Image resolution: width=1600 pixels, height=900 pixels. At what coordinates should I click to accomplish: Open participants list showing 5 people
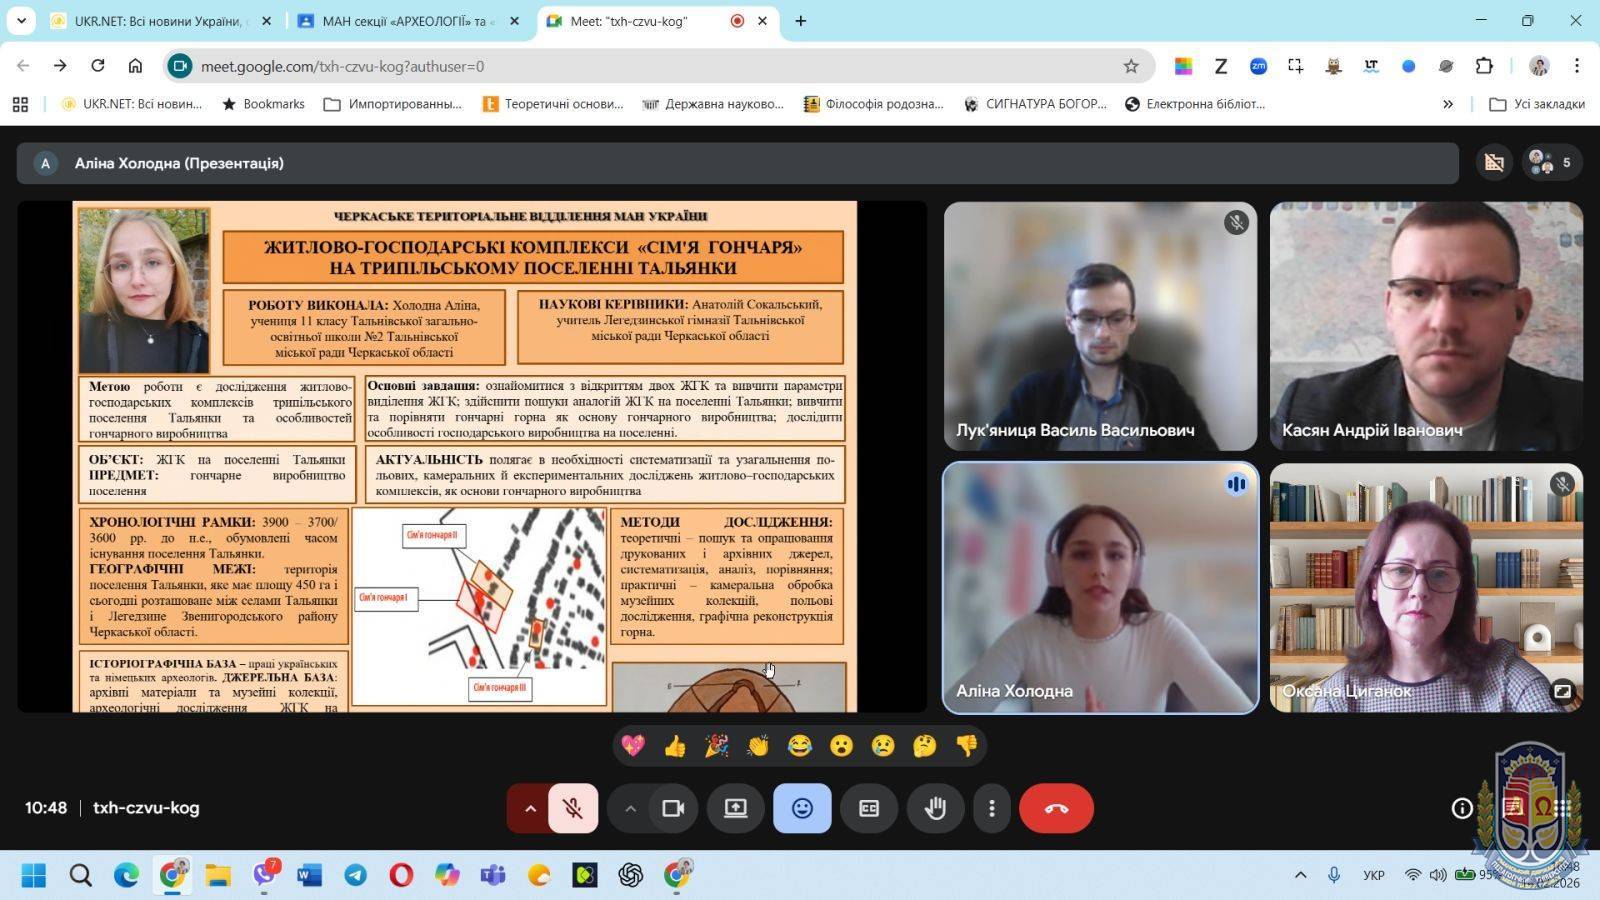click(x=1551, y=163)
